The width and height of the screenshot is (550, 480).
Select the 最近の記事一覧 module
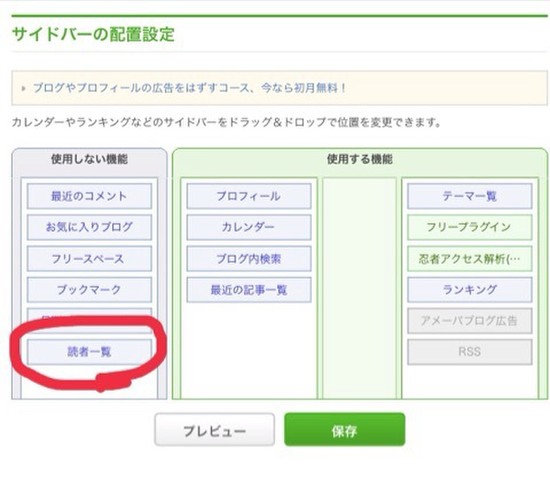[249, 290]
